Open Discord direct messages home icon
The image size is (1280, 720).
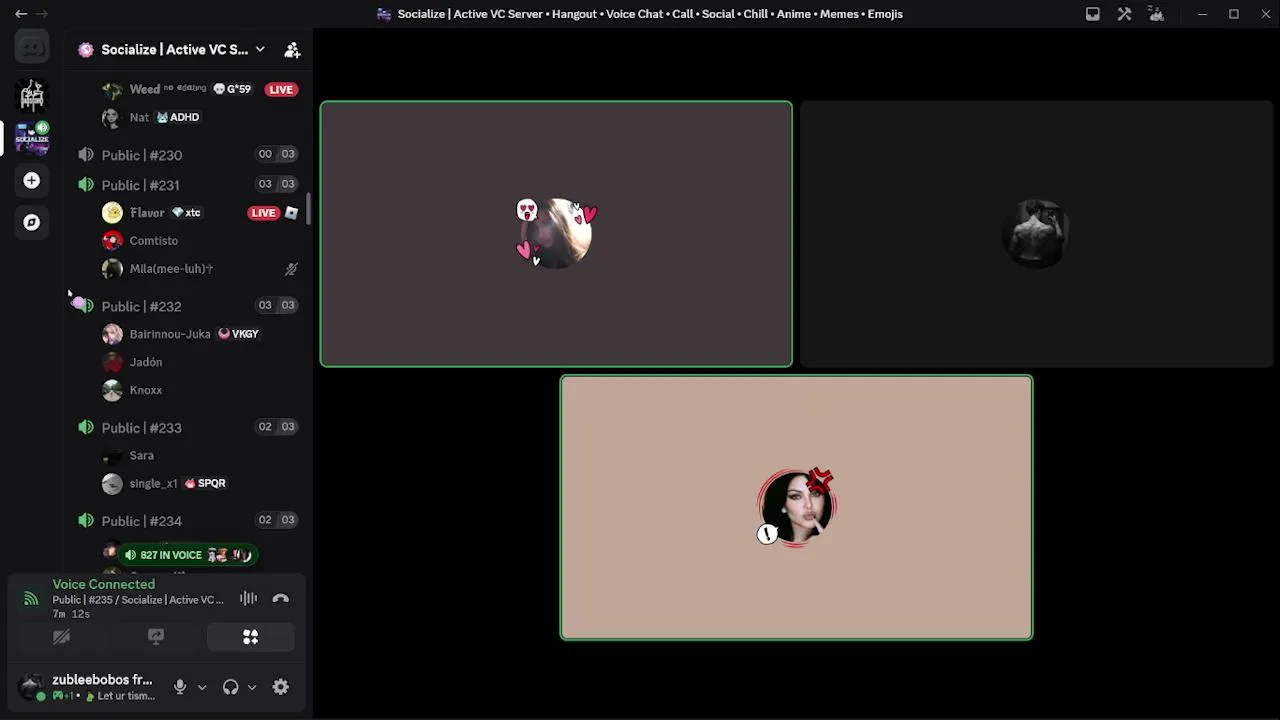click(32, 47)
